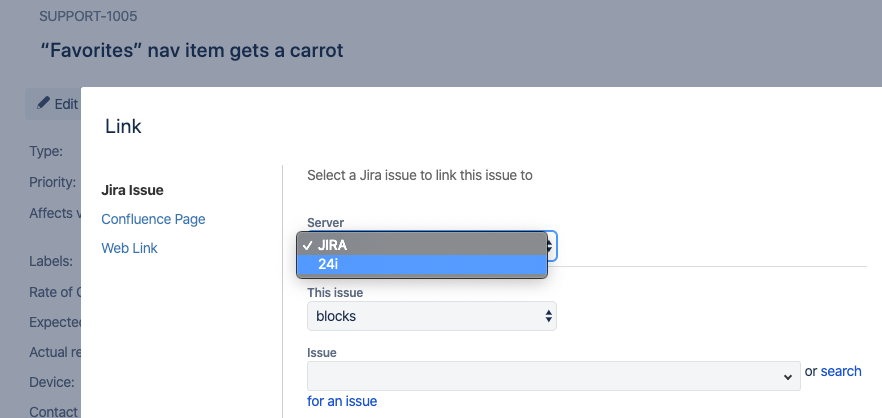Expand the Issue field chevron
This screenshot has width=882, height=418.
788,377
